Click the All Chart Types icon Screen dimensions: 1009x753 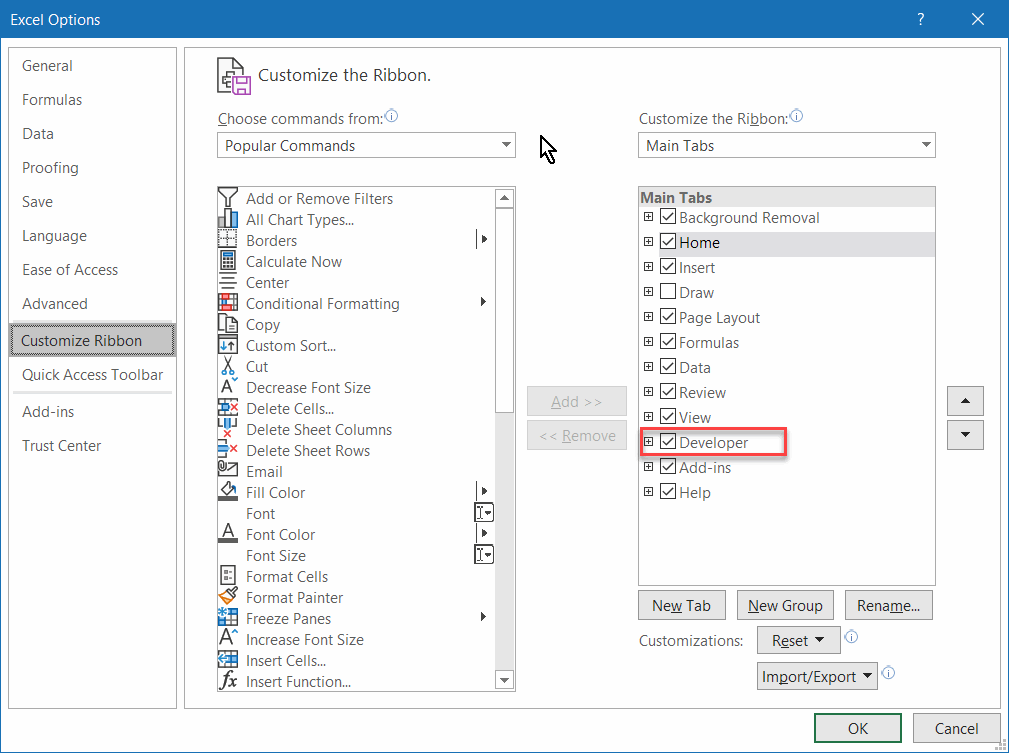[x=228, y=219]
